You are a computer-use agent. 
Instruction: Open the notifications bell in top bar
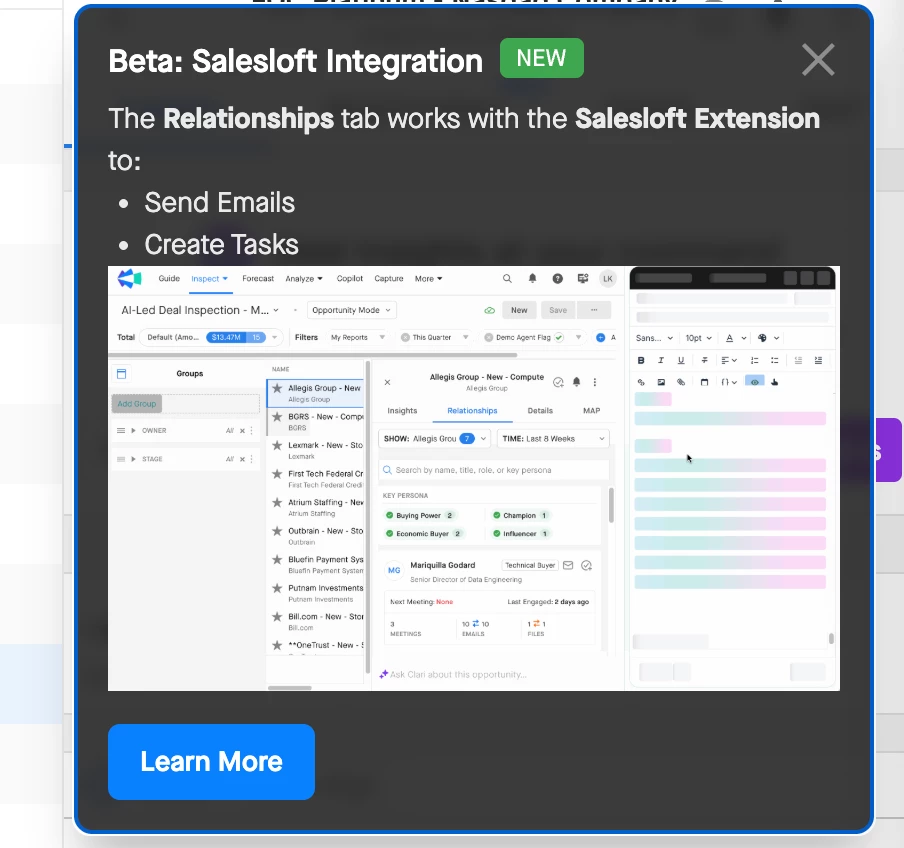coord(533,278)
